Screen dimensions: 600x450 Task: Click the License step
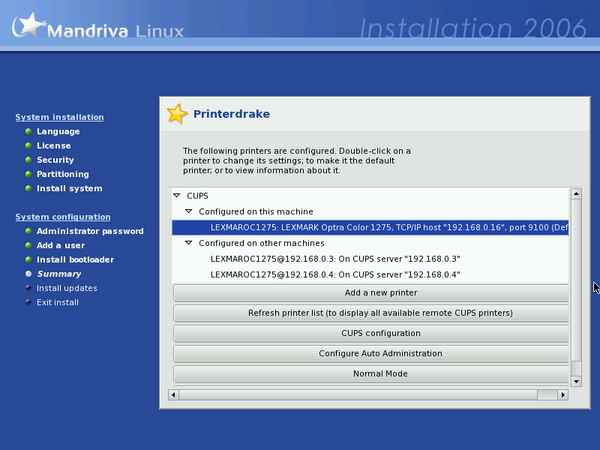click(54, 146)
